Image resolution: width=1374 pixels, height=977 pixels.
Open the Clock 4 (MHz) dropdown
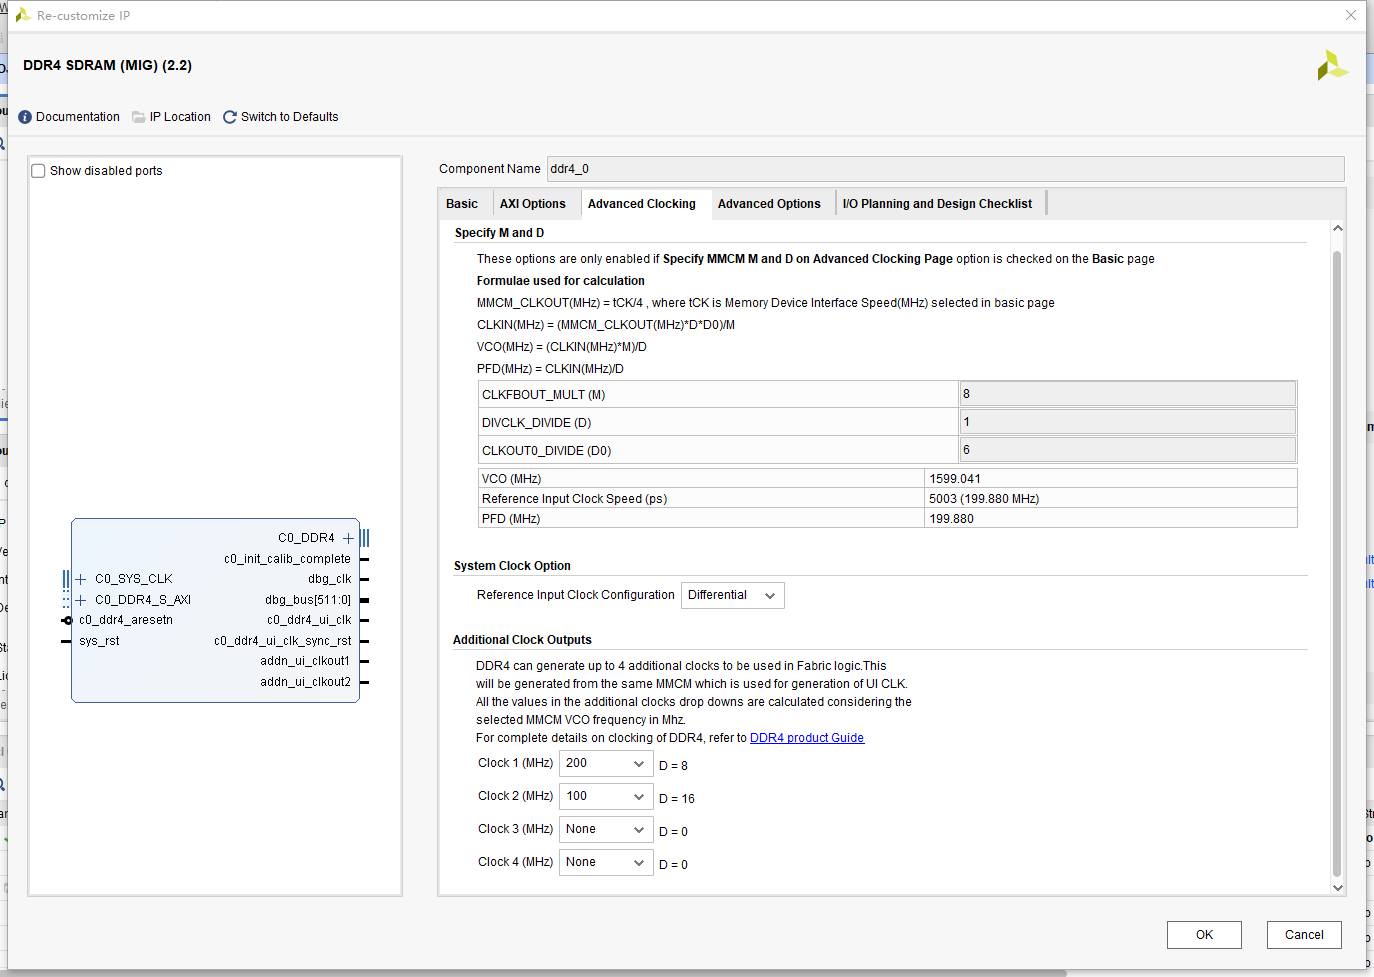tap(606, 863)
